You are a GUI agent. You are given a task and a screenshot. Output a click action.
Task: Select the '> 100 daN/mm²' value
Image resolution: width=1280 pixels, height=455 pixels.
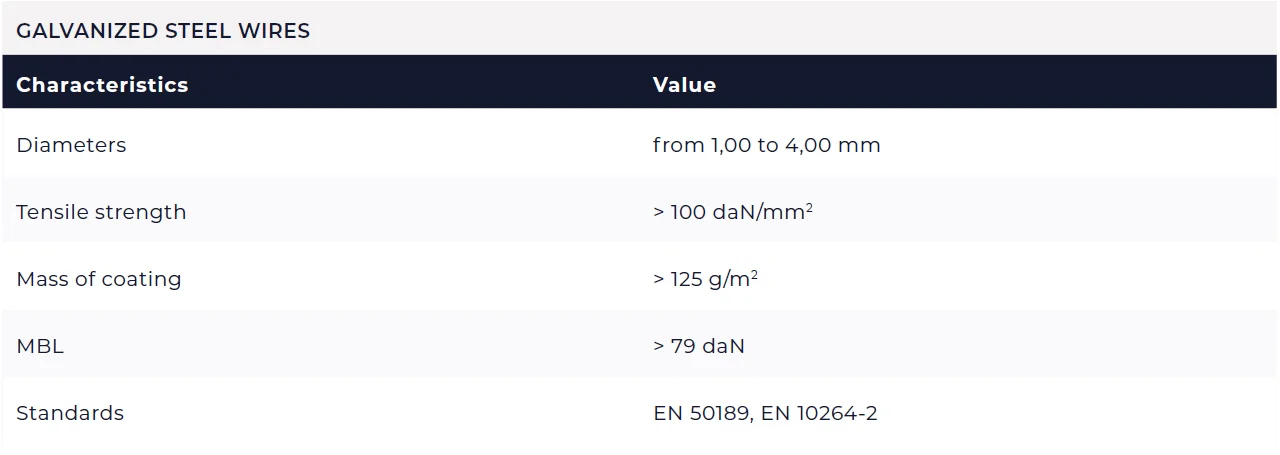733,212
